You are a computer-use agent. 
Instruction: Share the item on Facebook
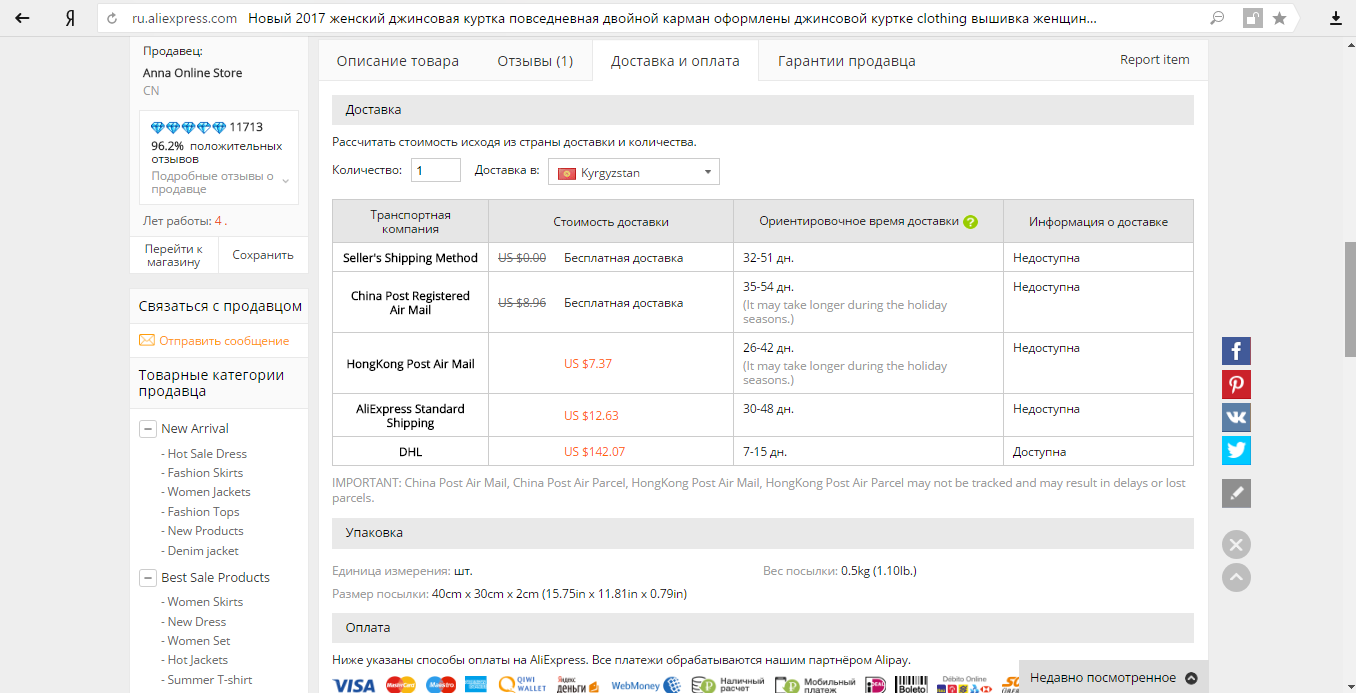click(1236, 351)
